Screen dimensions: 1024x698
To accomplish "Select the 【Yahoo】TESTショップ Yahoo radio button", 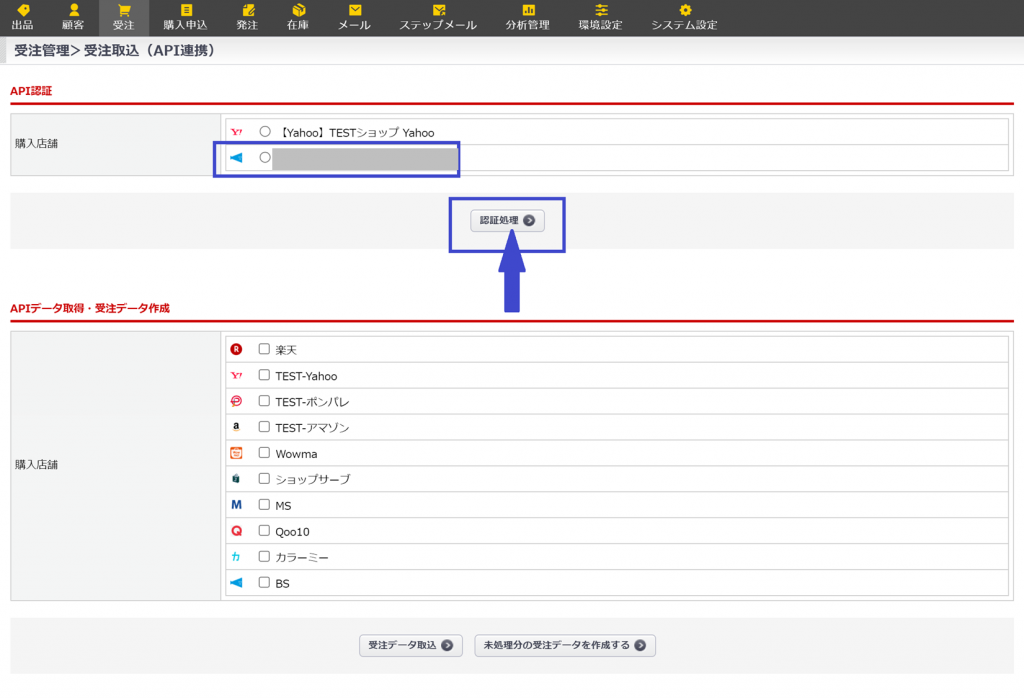I will coord(264,131).
